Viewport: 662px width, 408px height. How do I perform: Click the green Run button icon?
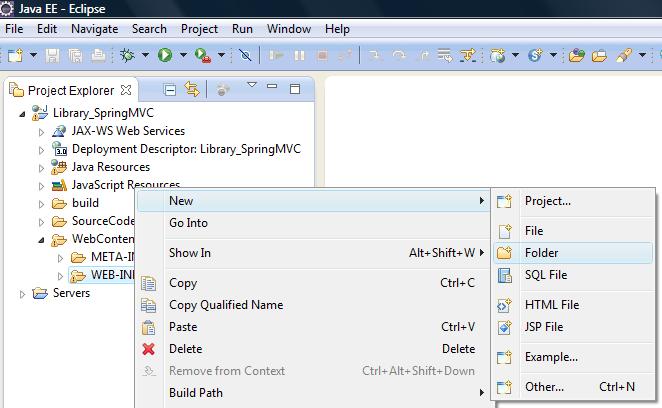165,55
